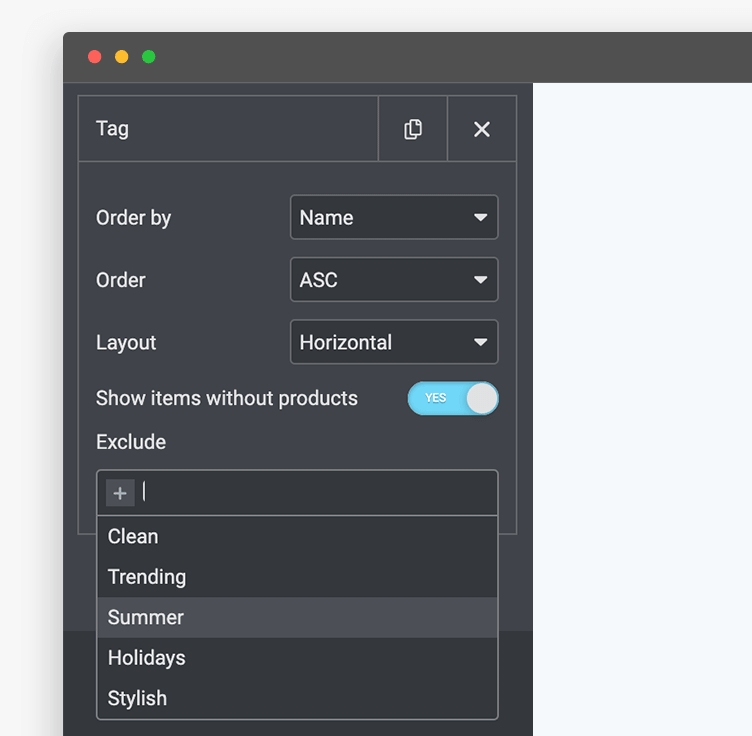Image resolution: width=752 pixels, height=736 pixels.
Task: Click the plus icon in Exclude field
Action: tap(120, 493)
